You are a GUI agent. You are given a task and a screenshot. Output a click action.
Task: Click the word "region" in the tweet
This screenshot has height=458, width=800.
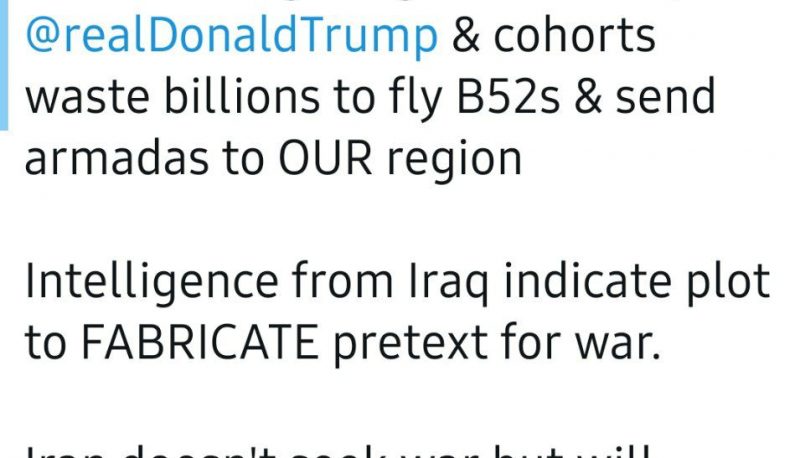point(455,160)
